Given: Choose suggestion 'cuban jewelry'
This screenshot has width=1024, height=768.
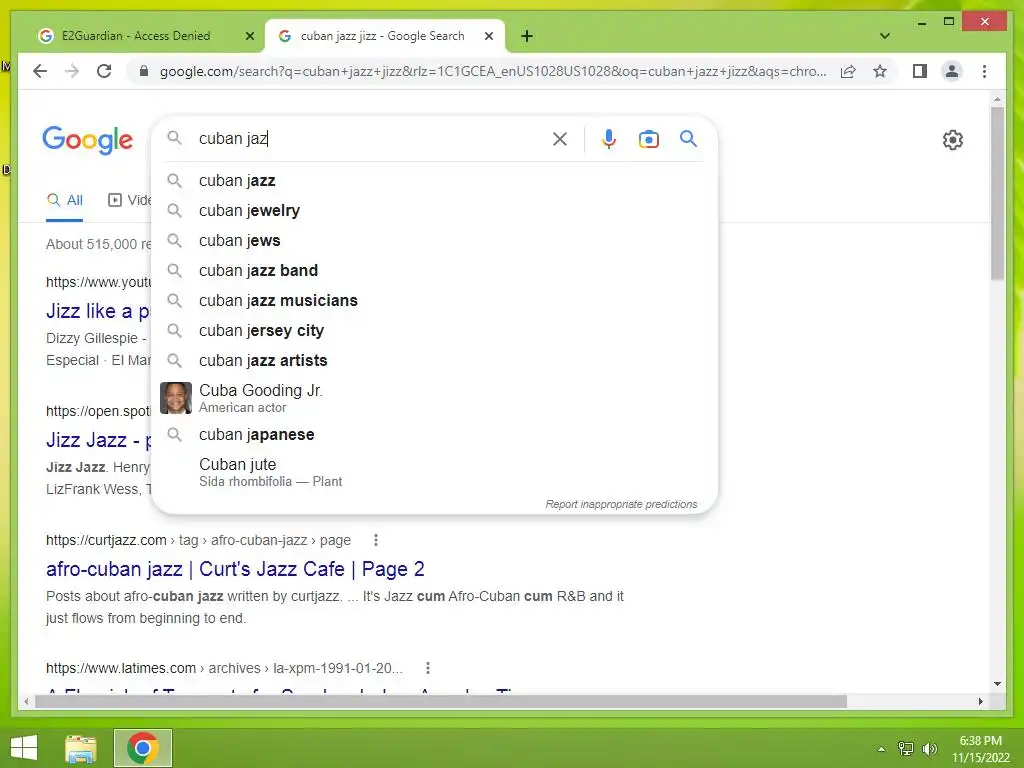Looking at the screenshot, I should tap(434, 210).
